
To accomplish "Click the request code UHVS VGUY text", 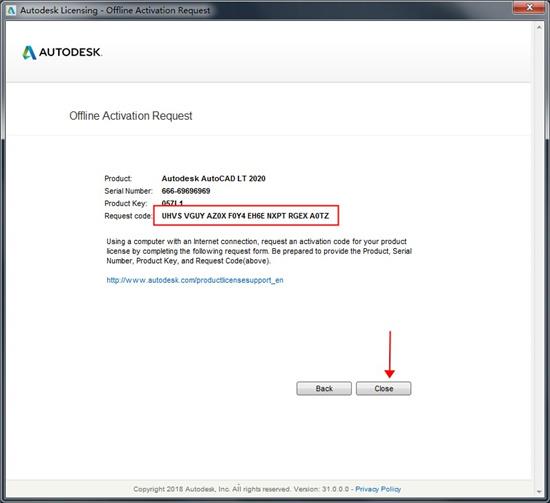I will click(245, 216).
